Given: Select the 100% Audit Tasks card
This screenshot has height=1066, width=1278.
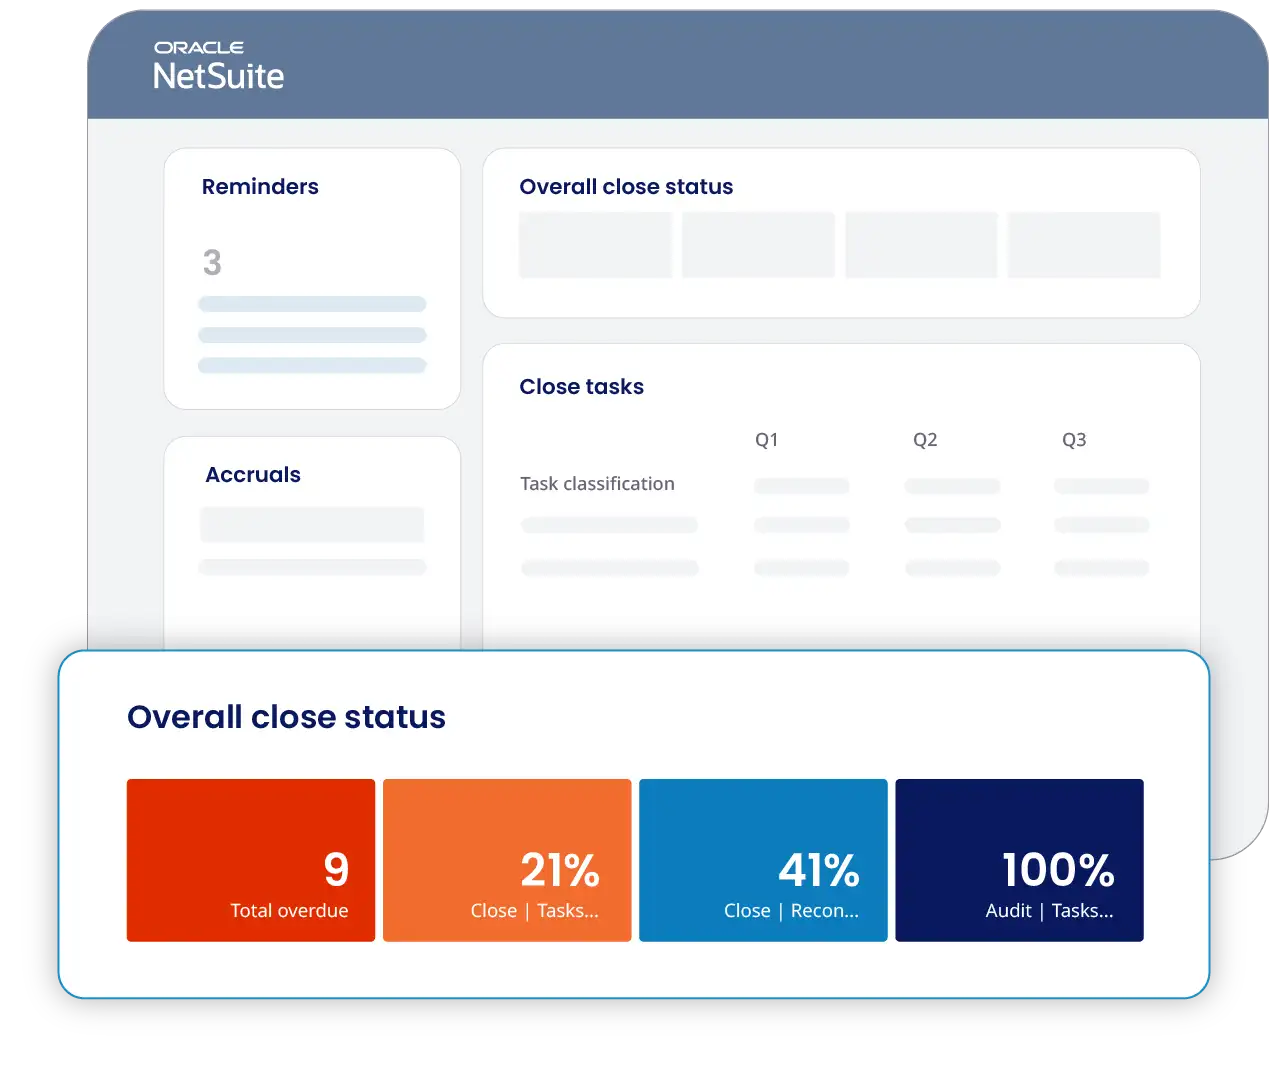Looking at the screenshot, I should click(1019, 860).
